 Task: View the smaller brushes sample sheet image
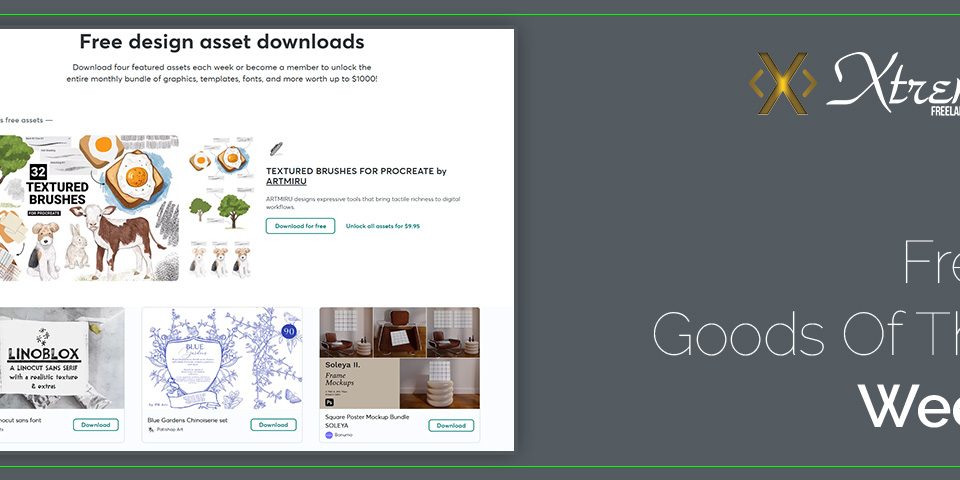(220, 208)
